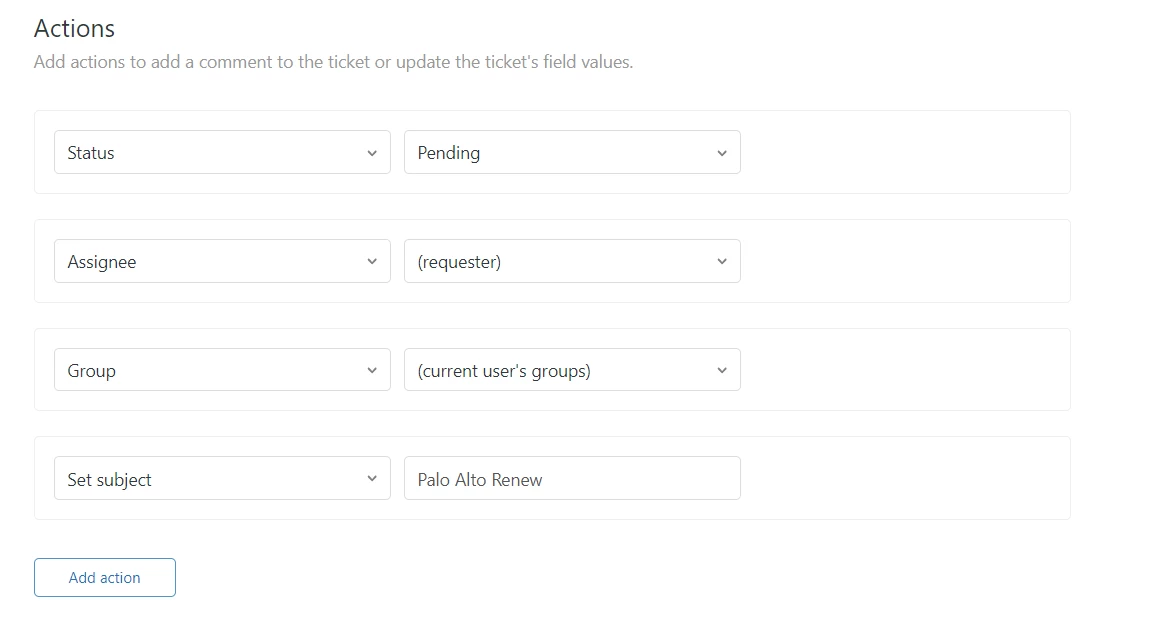Click the Actions section heading
Viewport: 1172px width, 623px height.
point(74,28)
